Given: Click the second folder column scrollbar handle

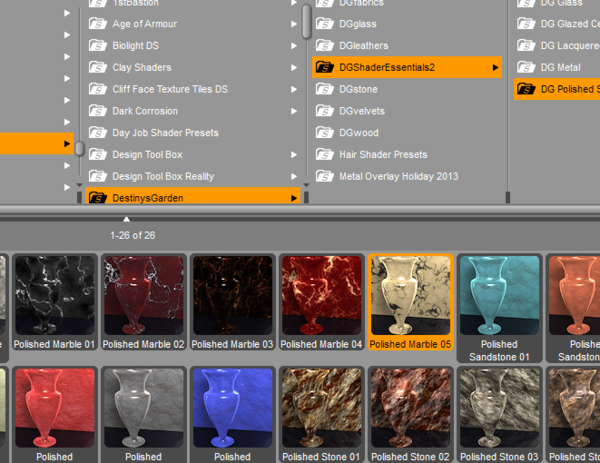Looking at the screenshot, I should [306, 21].
